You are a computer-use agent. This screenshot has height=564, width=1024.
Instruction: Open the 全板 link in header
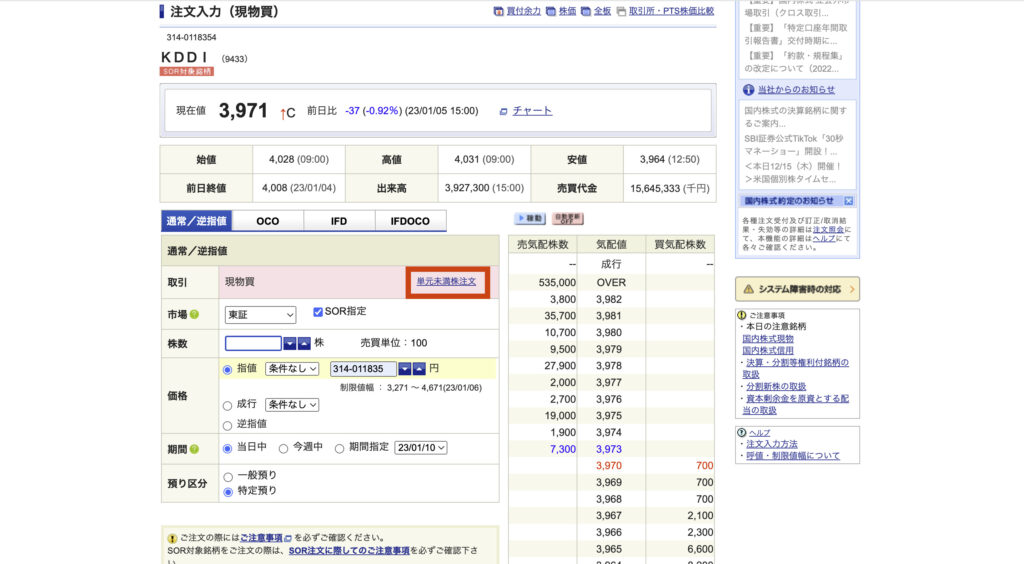click(x=602, y=11)
